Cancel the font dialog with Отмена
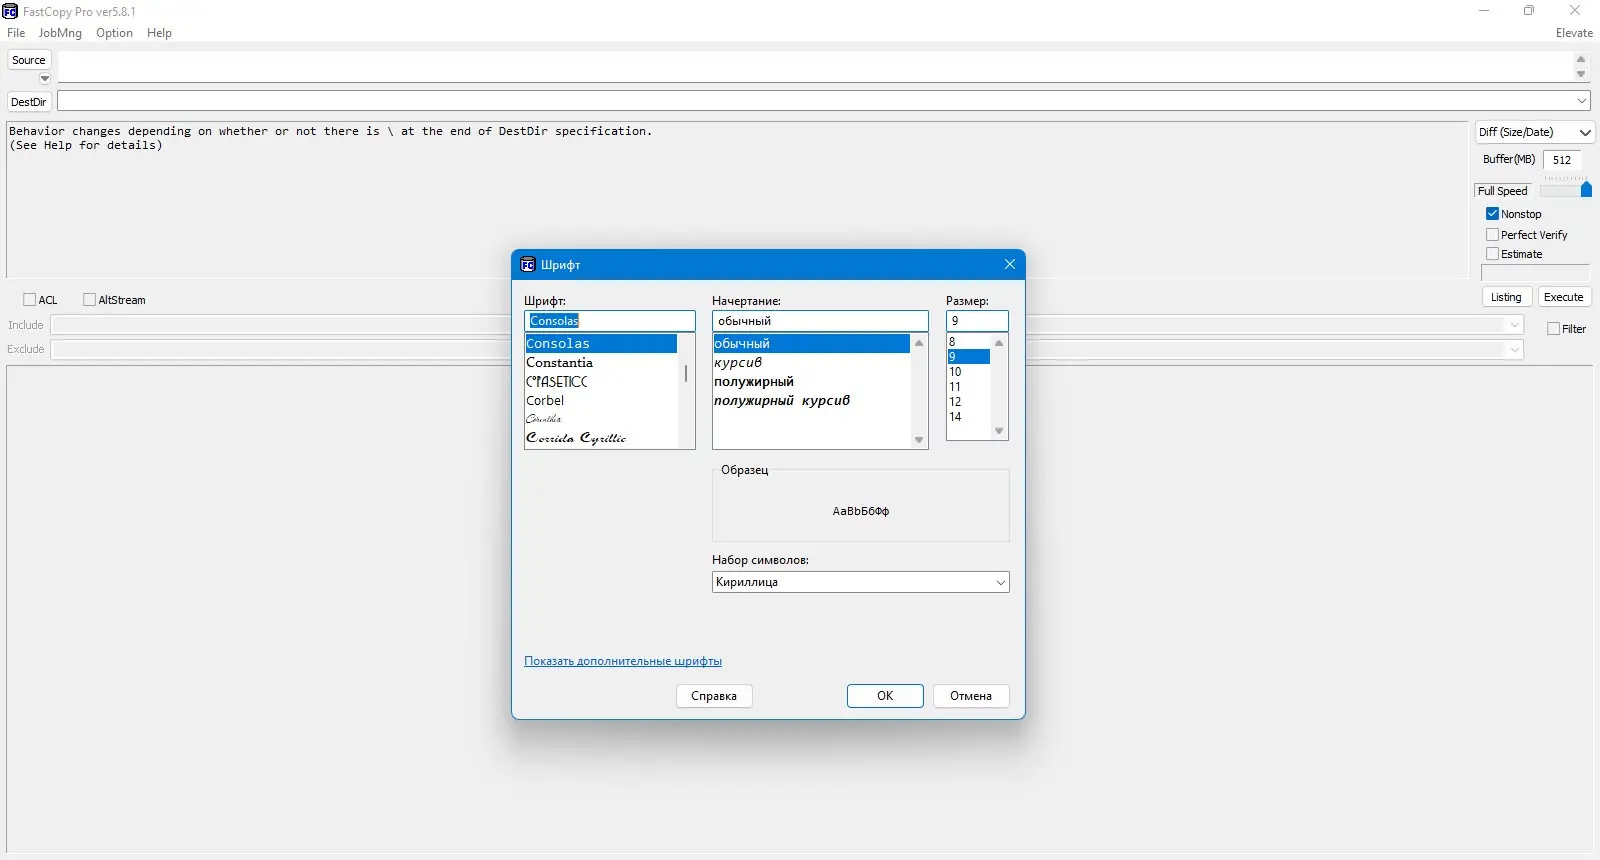 971,696
